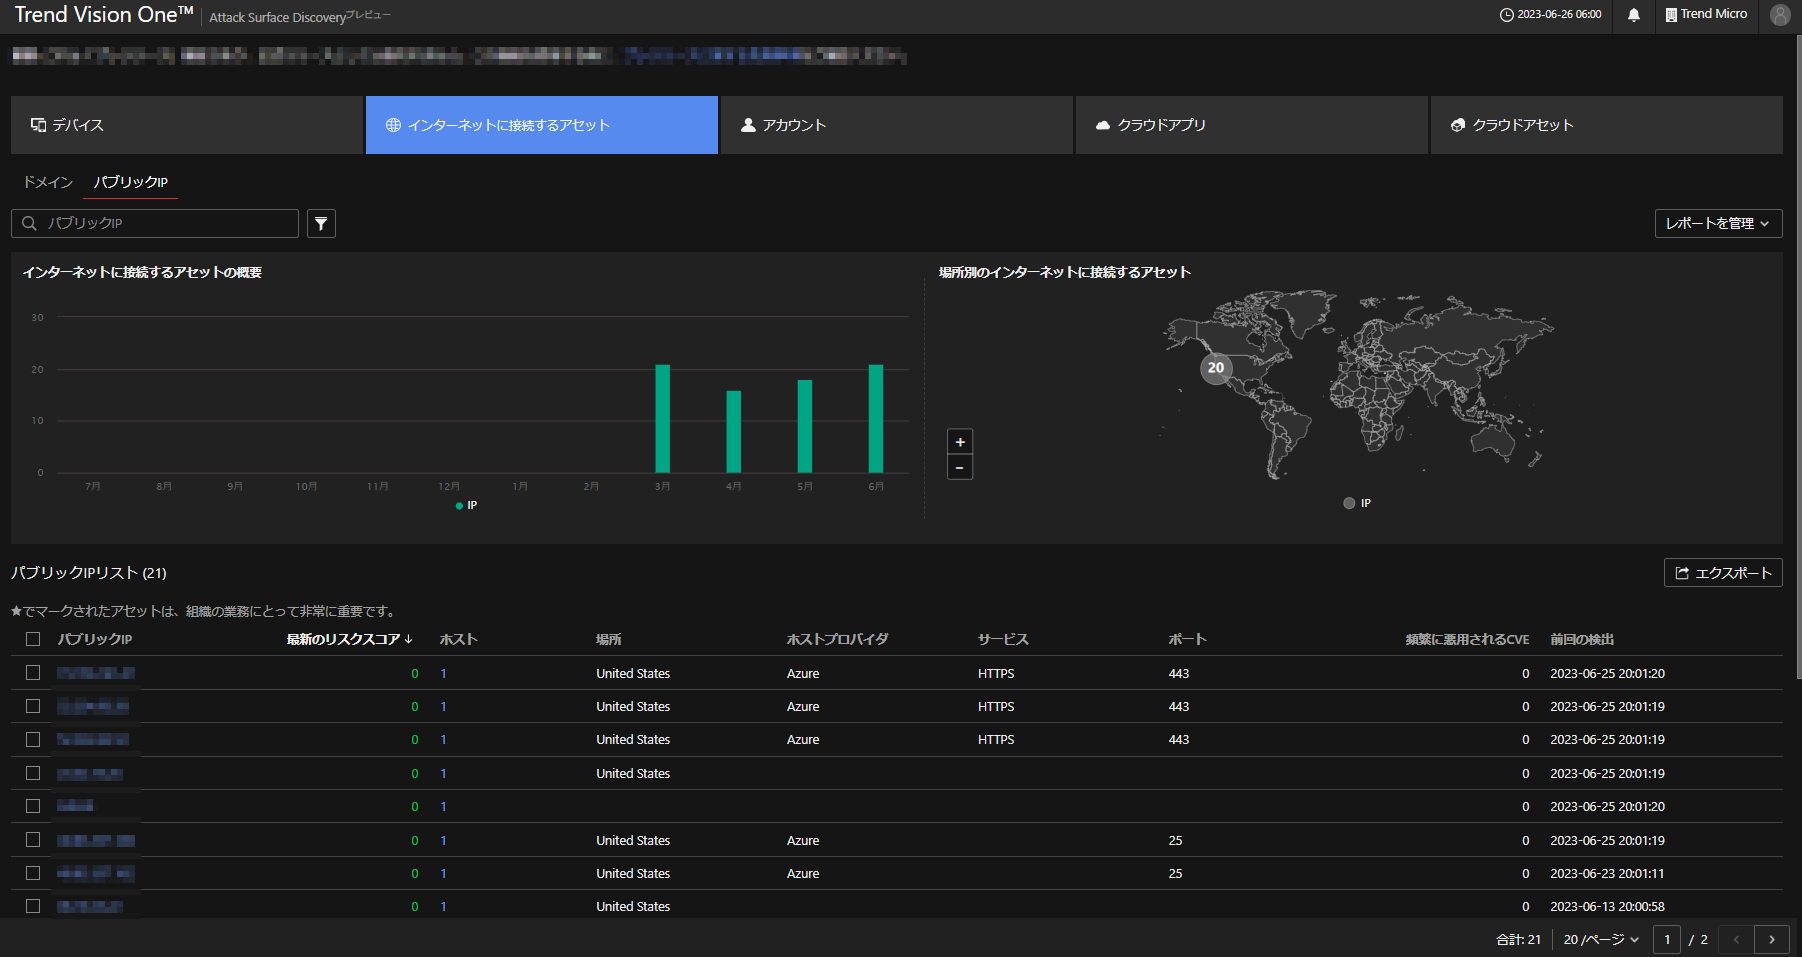The width and height of the screenshot is (1802, 957).
Task: Zoom in on the world map
Action: (x=960, y=442)
